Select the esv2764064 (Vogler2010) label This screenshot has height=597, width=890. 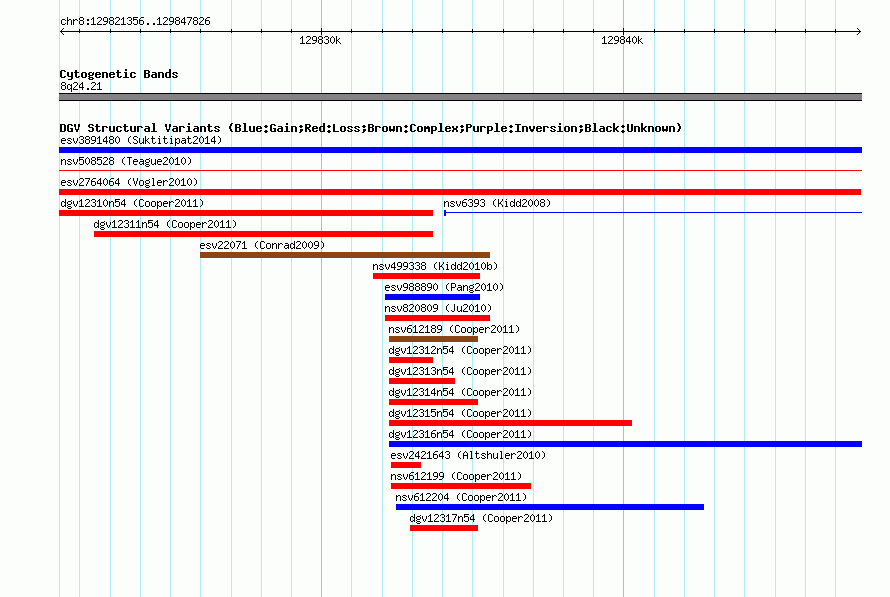point(129,182)
